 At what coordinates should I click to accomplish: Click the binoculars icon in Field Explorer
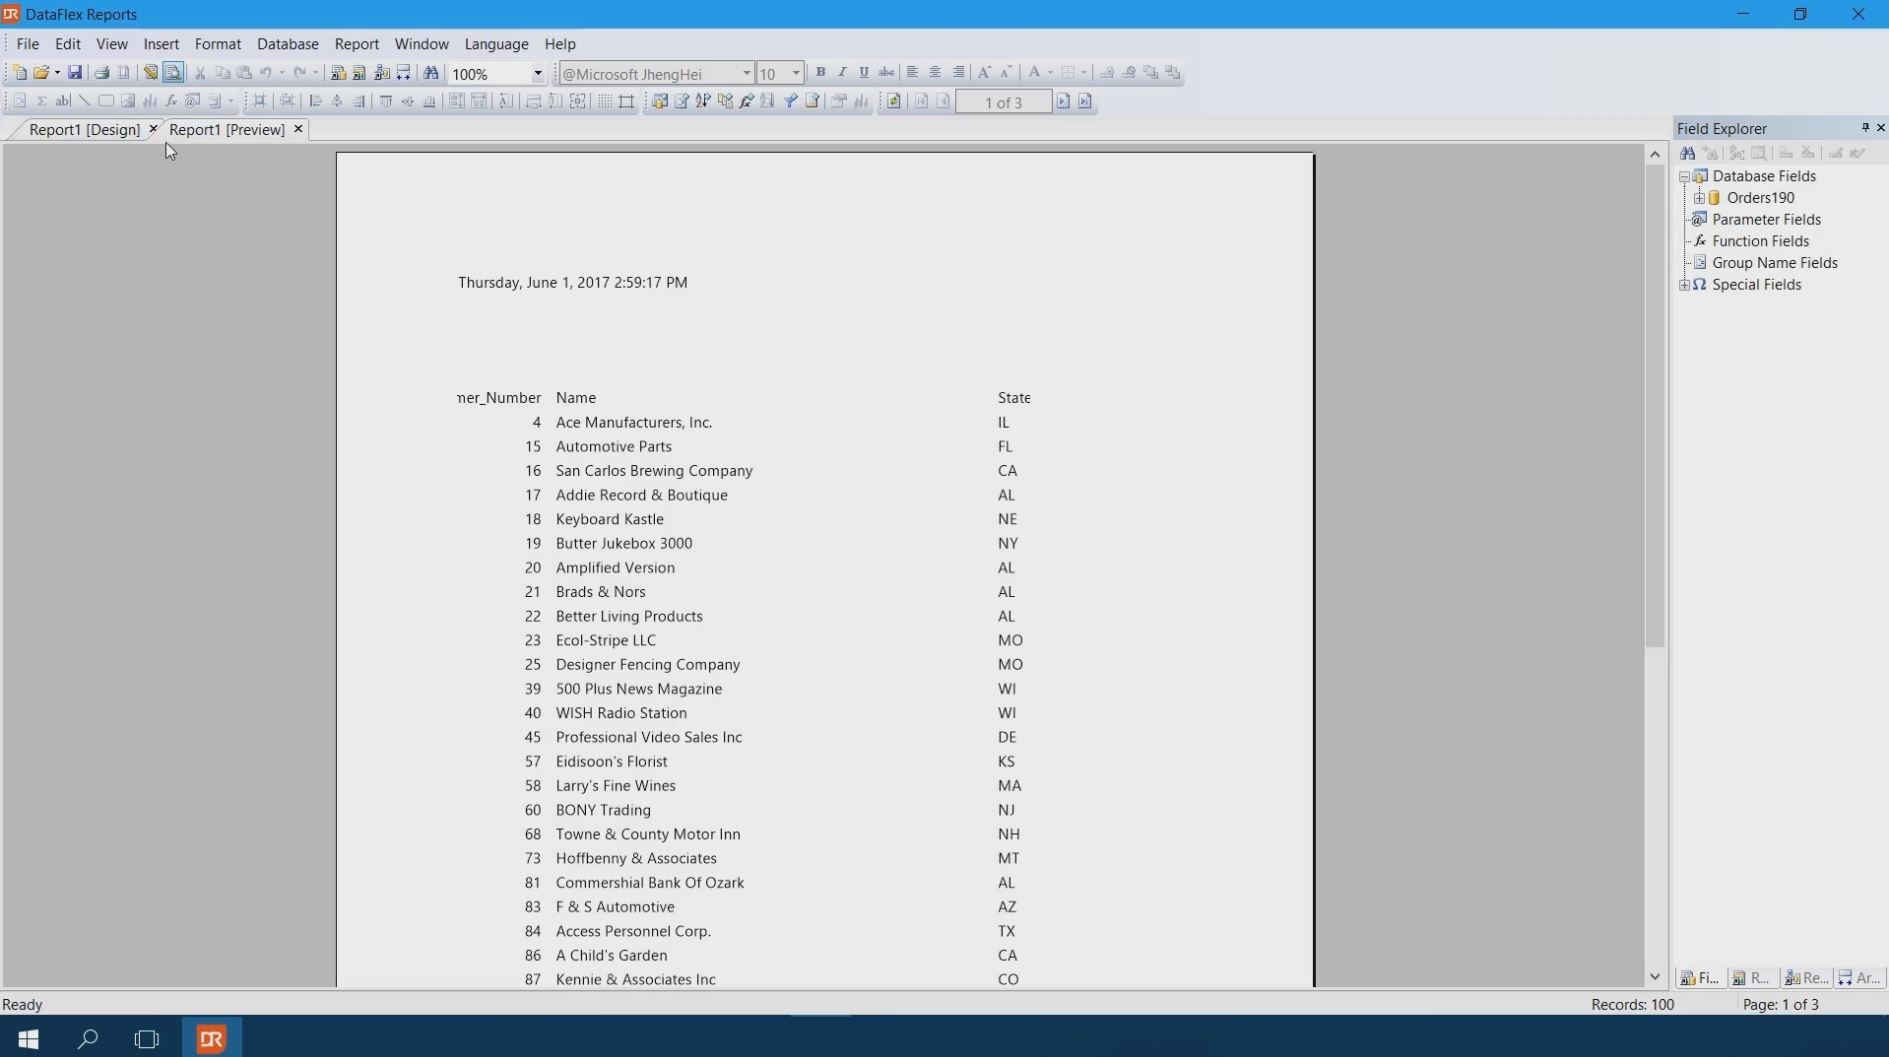point(1688,154)
